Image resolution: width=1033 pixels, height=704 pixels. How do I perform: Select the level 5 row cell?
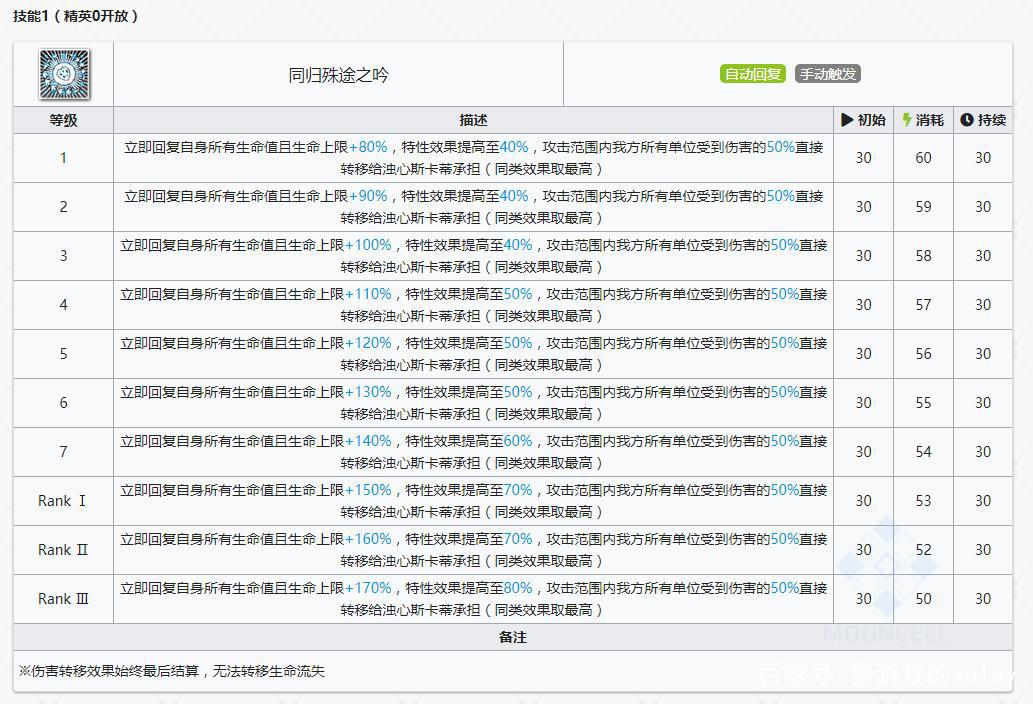[x=63, y=354]
